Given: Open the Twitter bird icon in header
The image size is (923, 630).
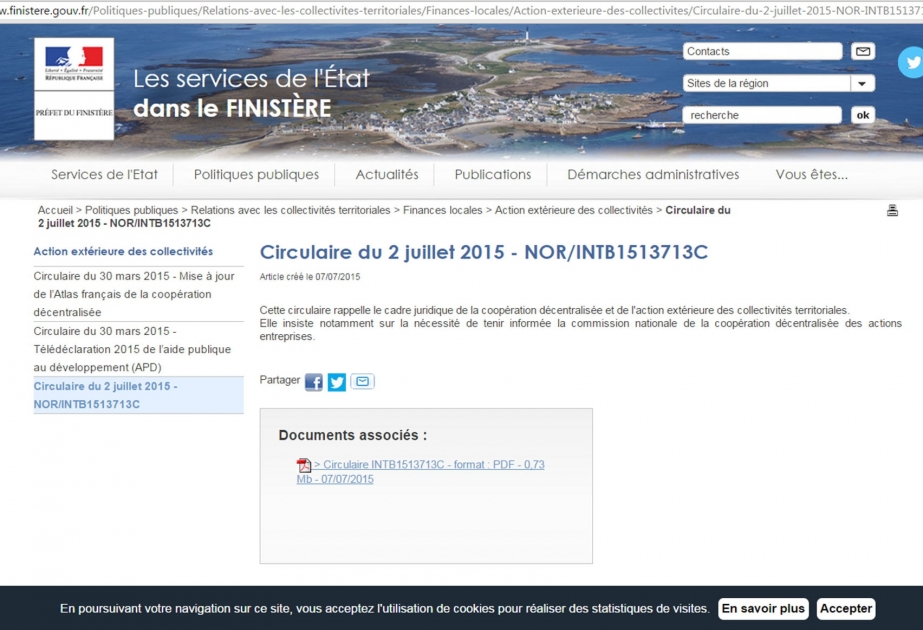Looking at the screenshot, I should pyautogui.click(x=911, y=62).
